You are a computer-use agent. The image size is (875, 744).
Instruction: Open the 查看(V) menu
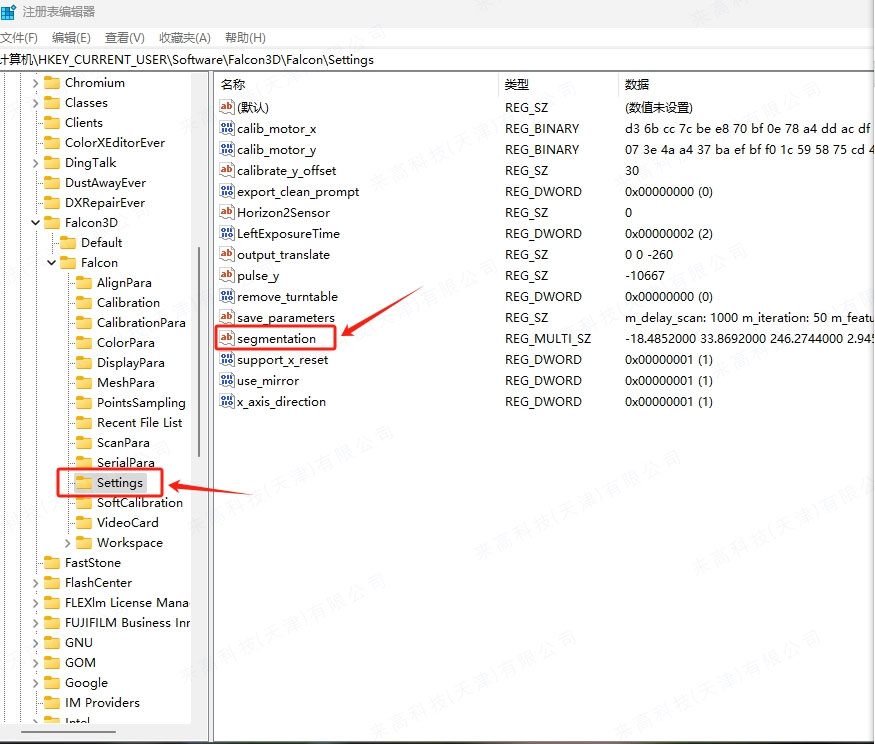pos(124,38)
